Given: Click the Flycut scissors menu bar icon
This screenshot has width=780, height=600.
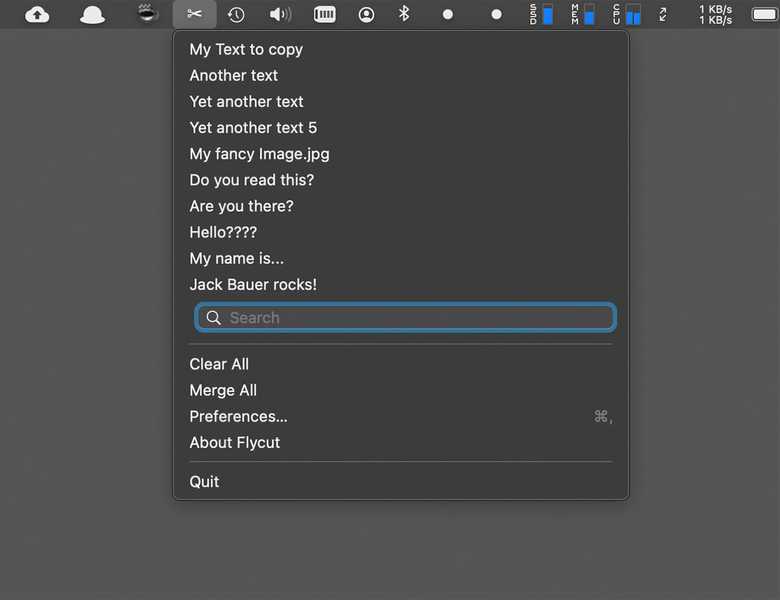Looking at the screenshot, I should [x=194, y=14].
